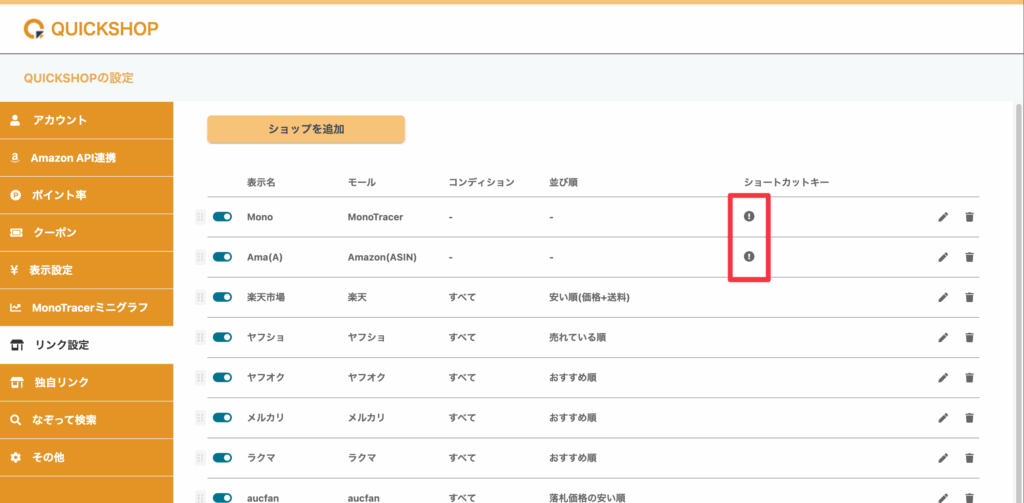Image resolution: width=1024 pixels, height=503 pixels.
Task: Open その他 settings
Action: pyautogui.click(x=86, y=458)
